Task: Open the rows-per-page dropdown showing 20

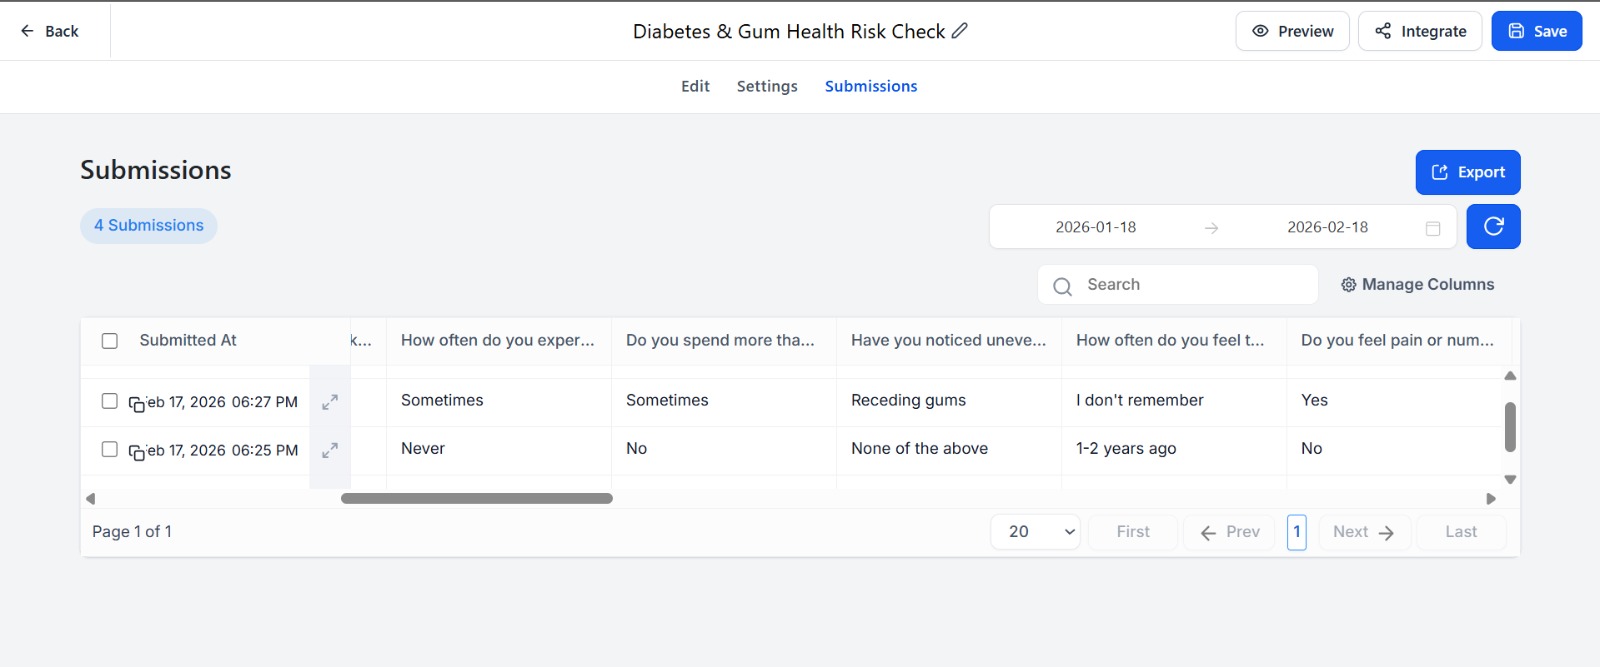Action: [1035, 532]
